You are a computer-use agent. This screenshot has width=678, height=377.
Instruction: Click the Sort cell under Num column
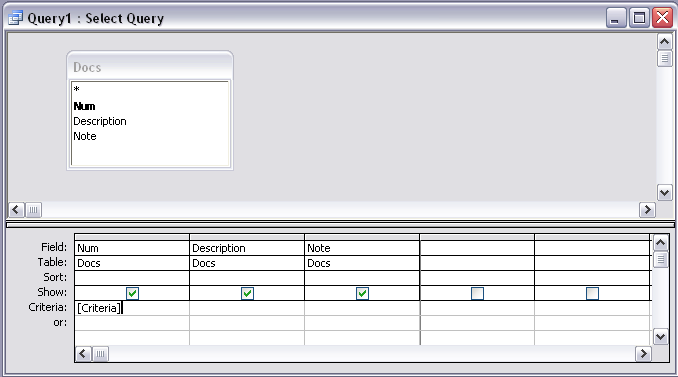[132, 278]
